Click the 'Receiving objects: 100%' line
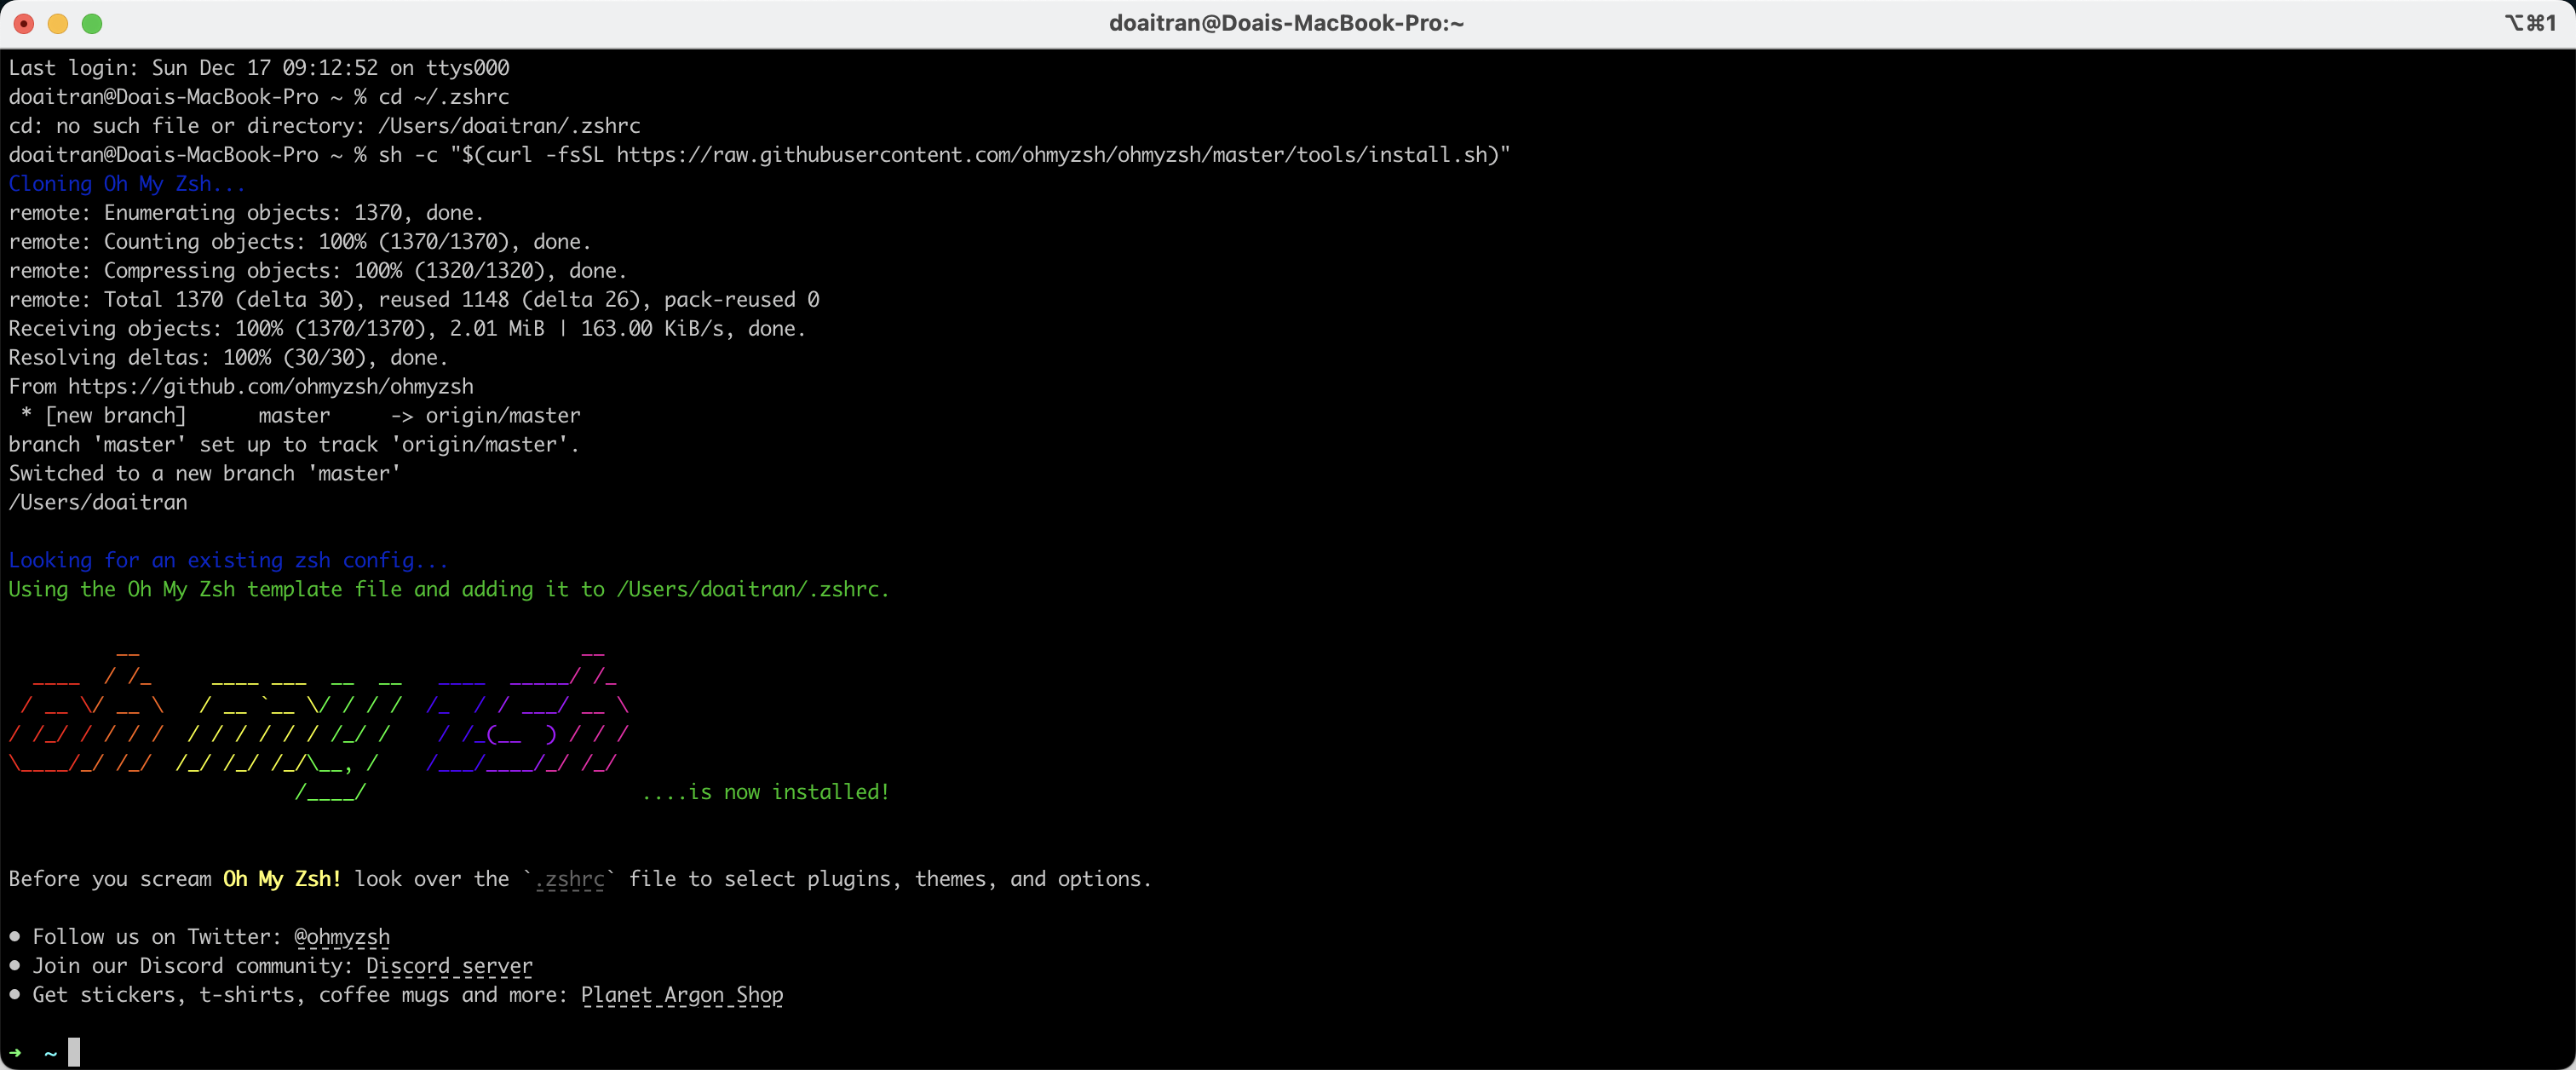The height and width of the screenshot is (1070, 2576). pos(407,329)
